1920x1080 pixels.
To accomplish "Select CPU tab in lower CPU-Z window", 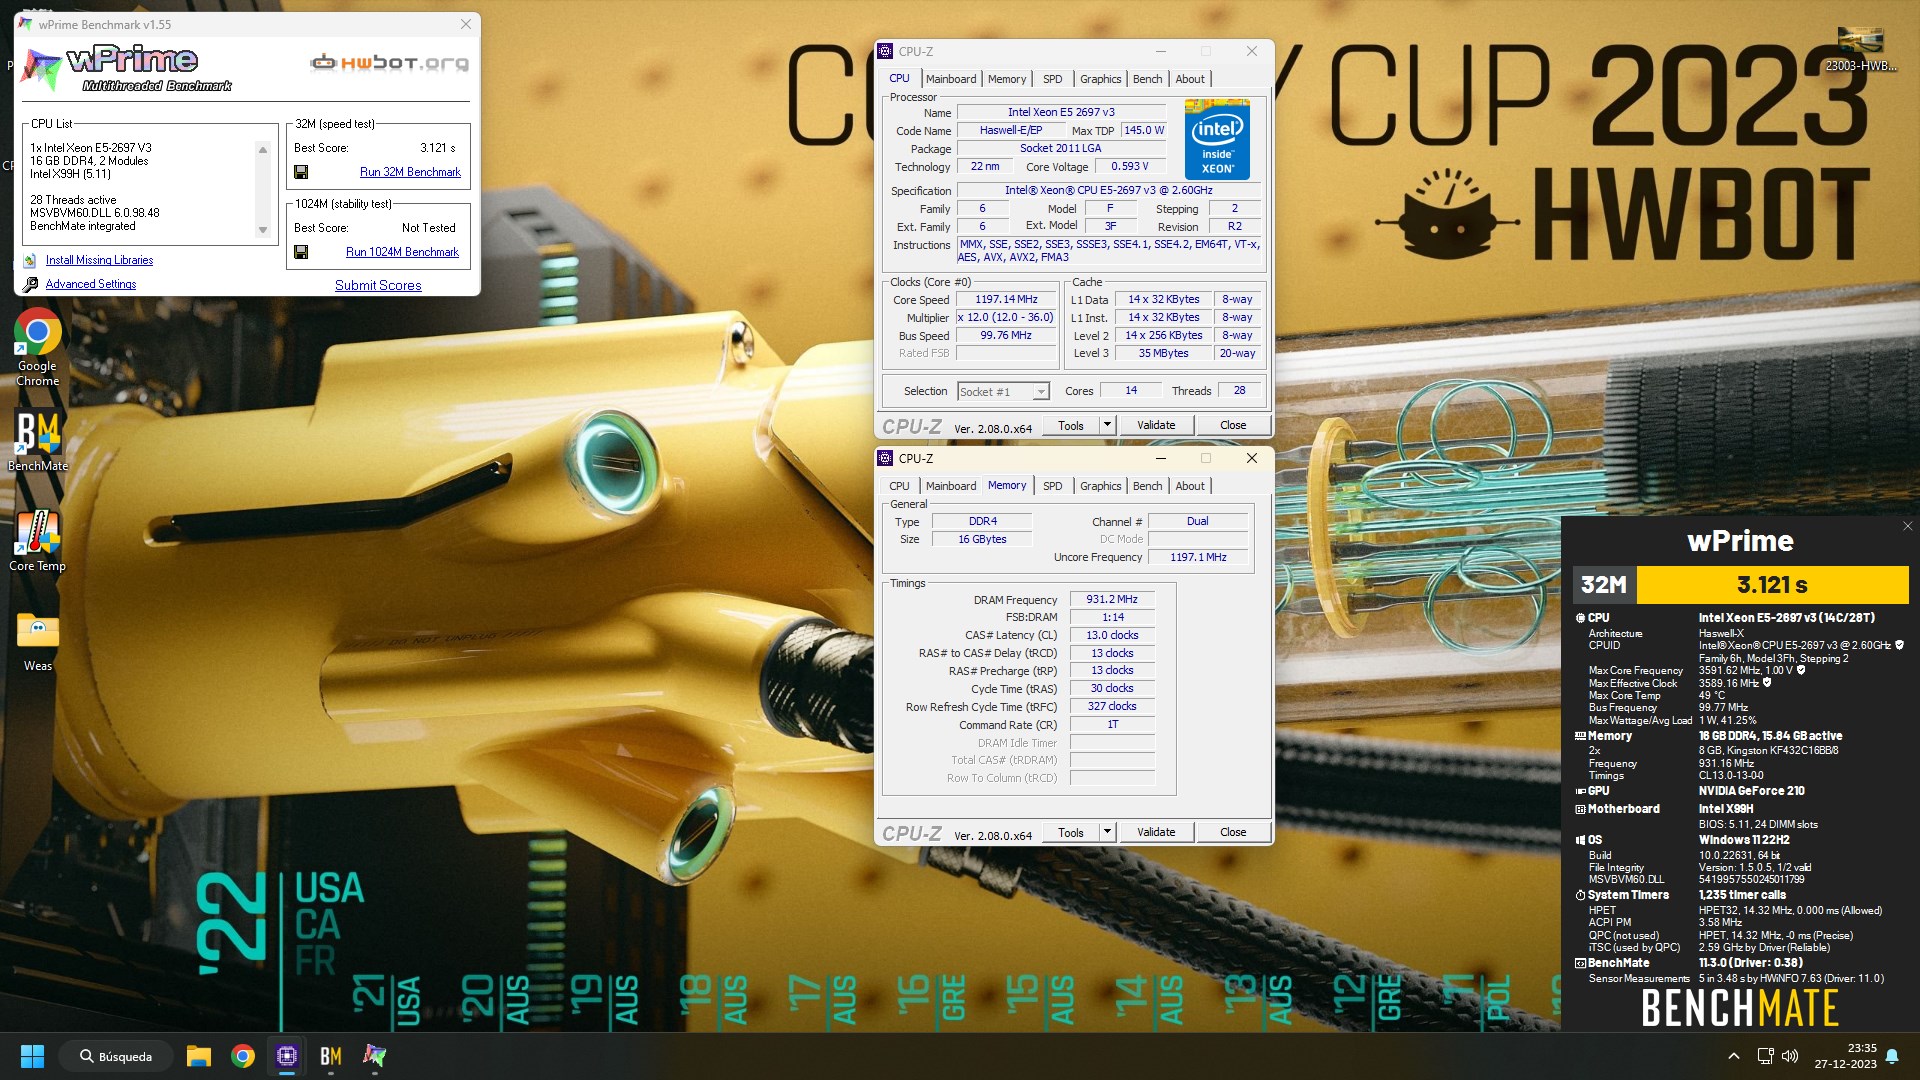I will tap(899, 486).
